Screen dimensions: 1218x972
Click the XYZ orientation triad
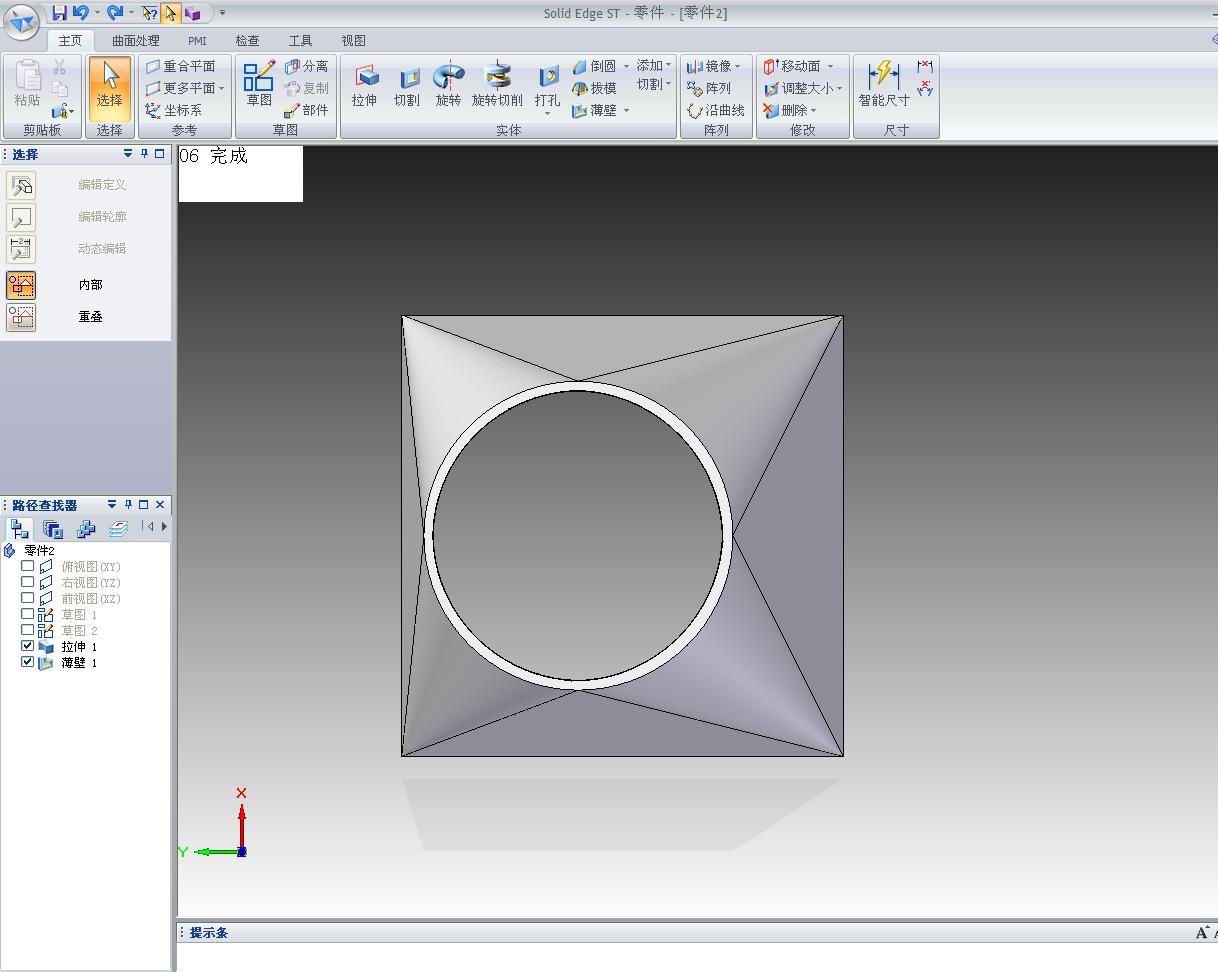tap(215, 822)
